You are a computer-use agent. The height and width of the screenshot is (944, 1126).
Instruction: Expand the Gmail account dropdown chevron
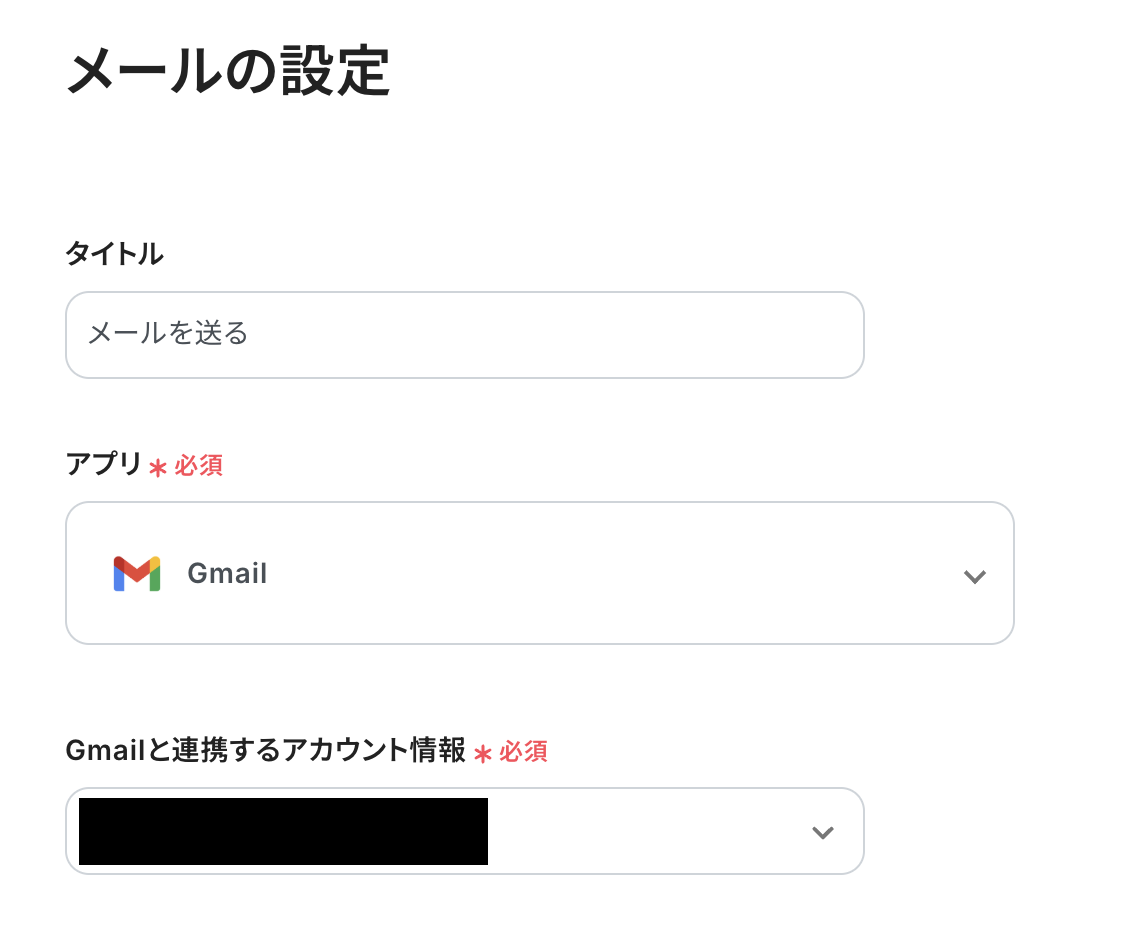click(x=822, y=832)
